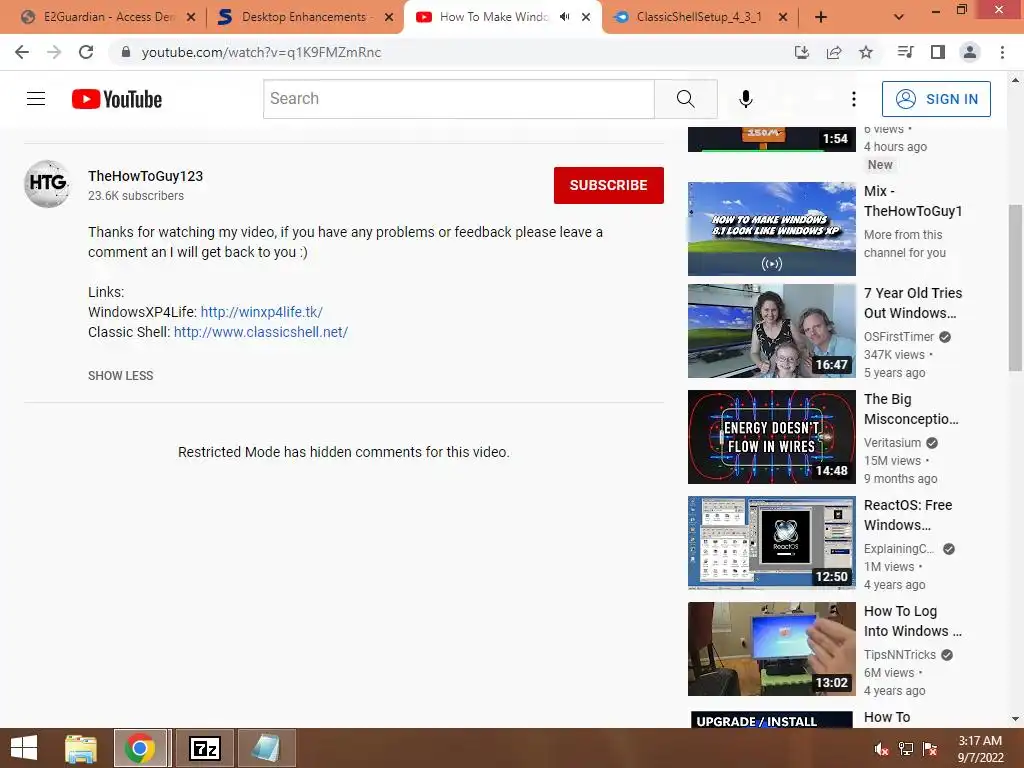Open the 7 Year Old Tries Out Windows thumbnail
Image resolution: width=1024 pixels, height=768 pixels.
point(771,331)
